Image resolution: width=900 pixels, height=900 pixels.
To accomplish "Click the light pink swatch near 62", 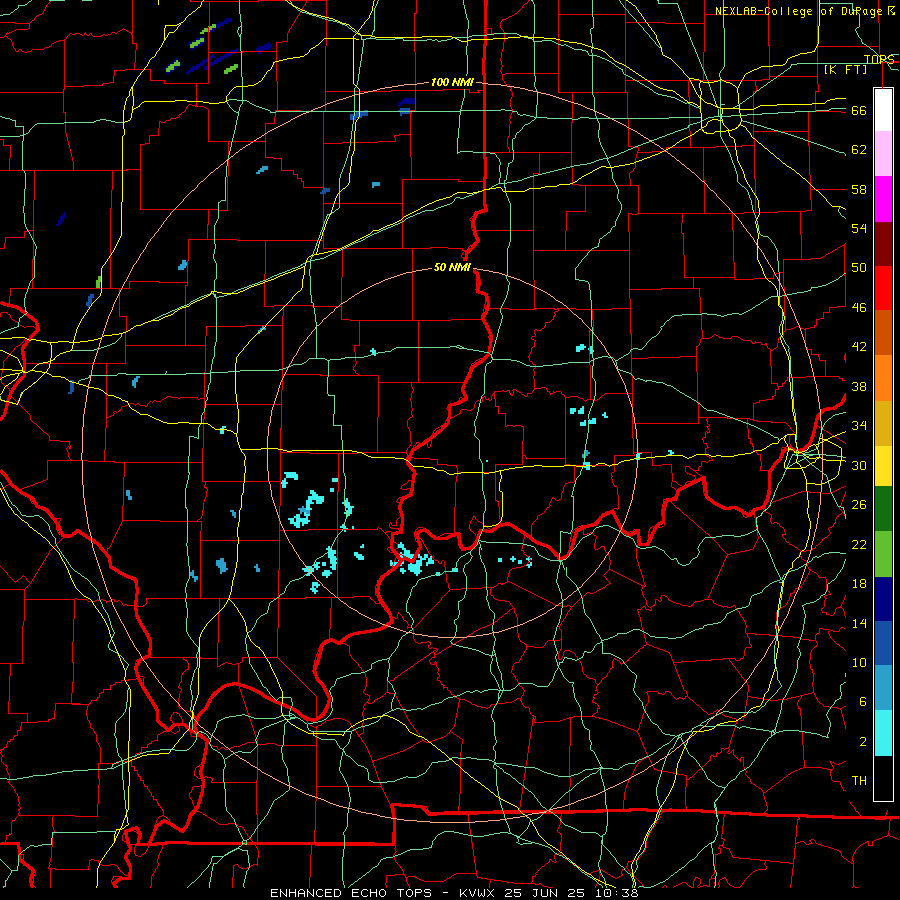I will click(x=883, y=154).
